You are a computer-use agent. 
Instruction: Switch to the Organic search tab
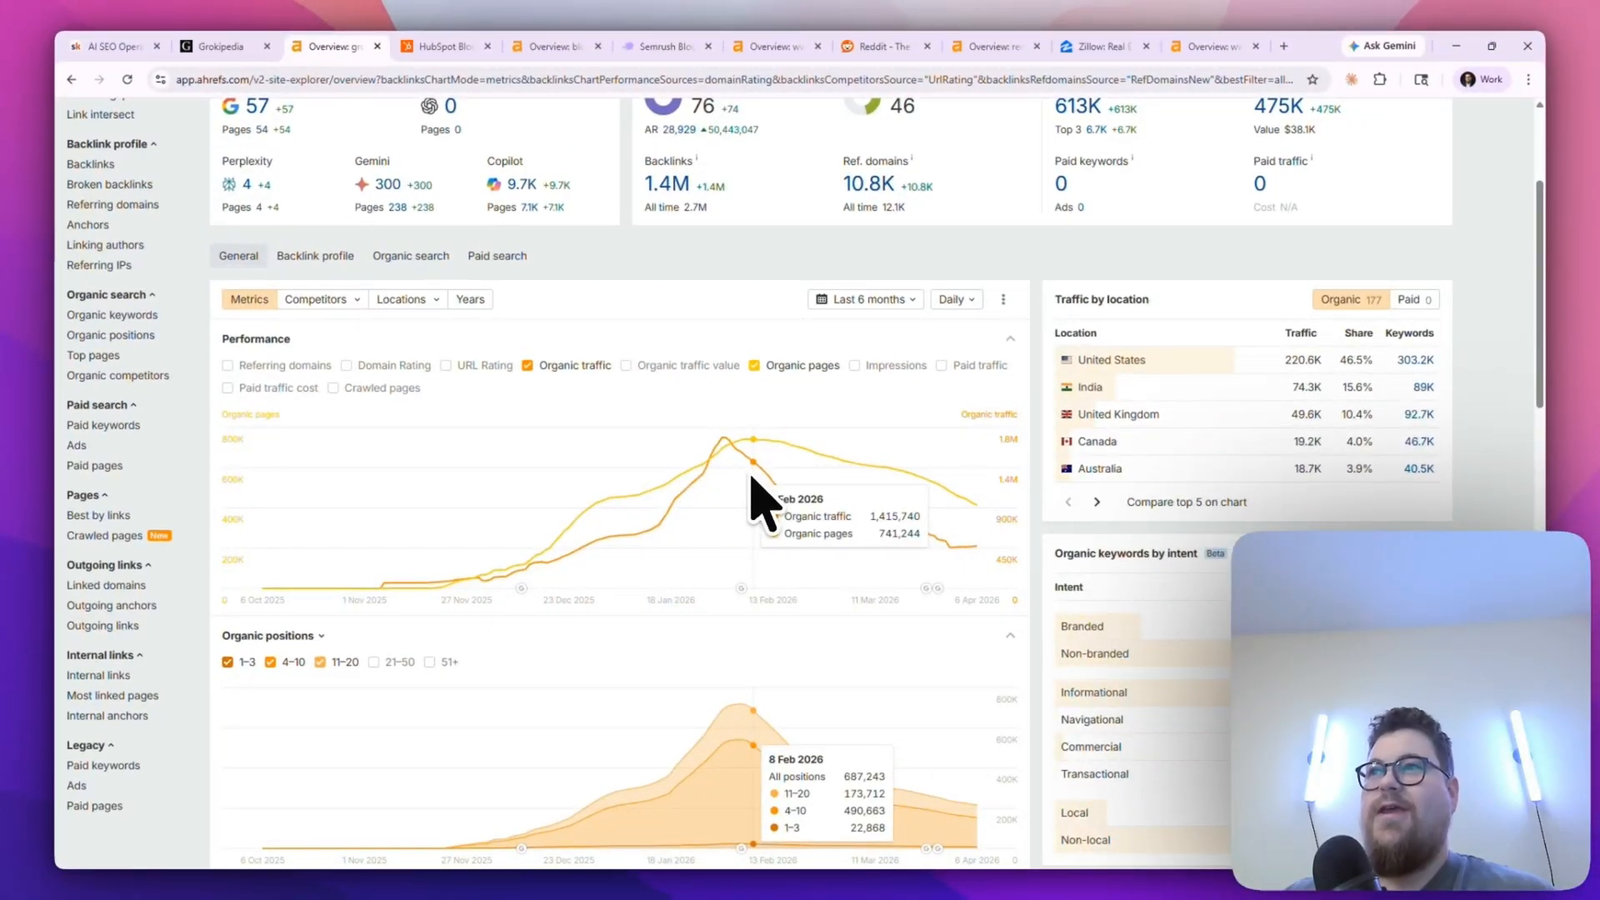pyautogui.click(x=410, y=255)
